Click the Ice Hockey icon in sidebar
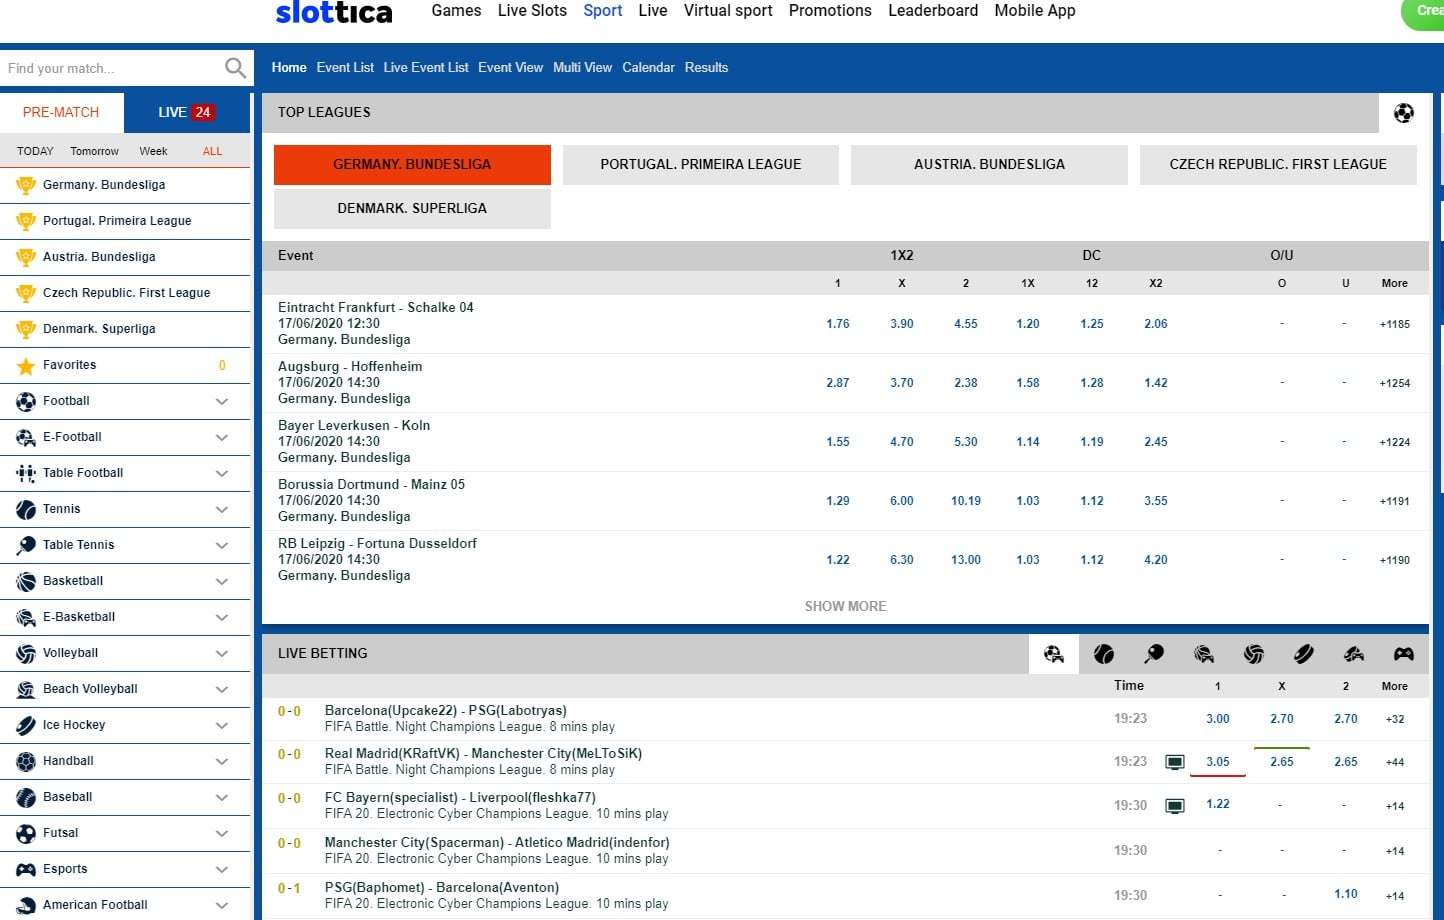The width and height of the screenshot is (1444, 920). coord(26,726)
